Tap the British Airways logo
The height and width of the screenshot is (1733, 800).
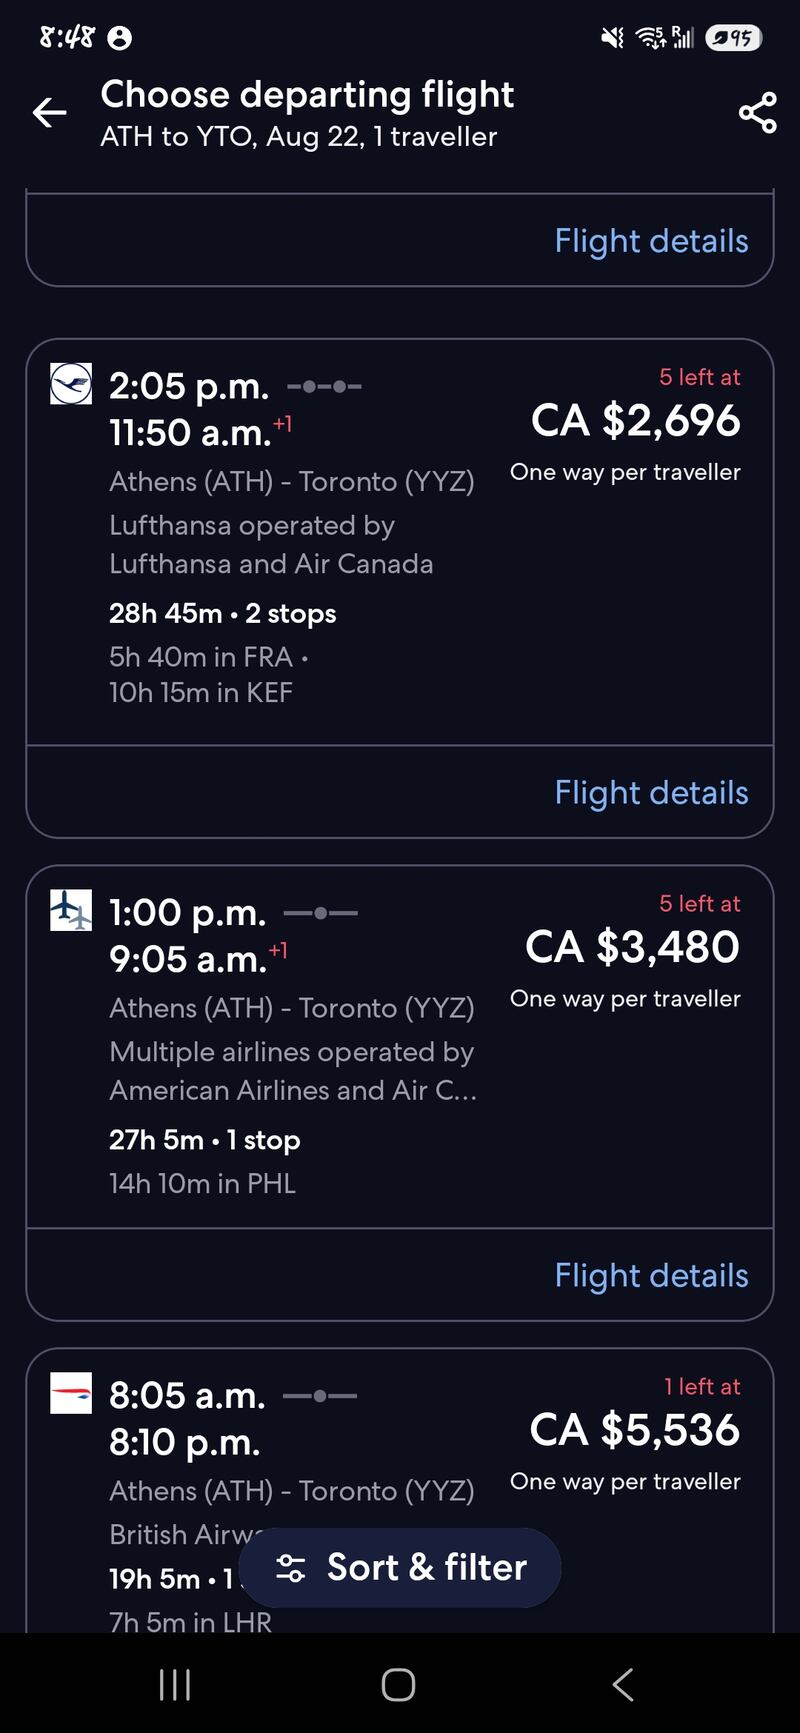pos(71,1393)
